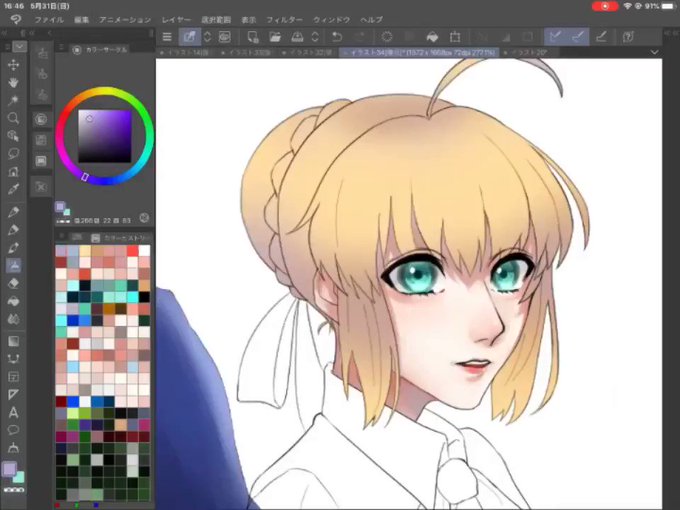Toggle the highlighted Clip Studio button in command bar
The image size is (680, 510).
point(190,37)
